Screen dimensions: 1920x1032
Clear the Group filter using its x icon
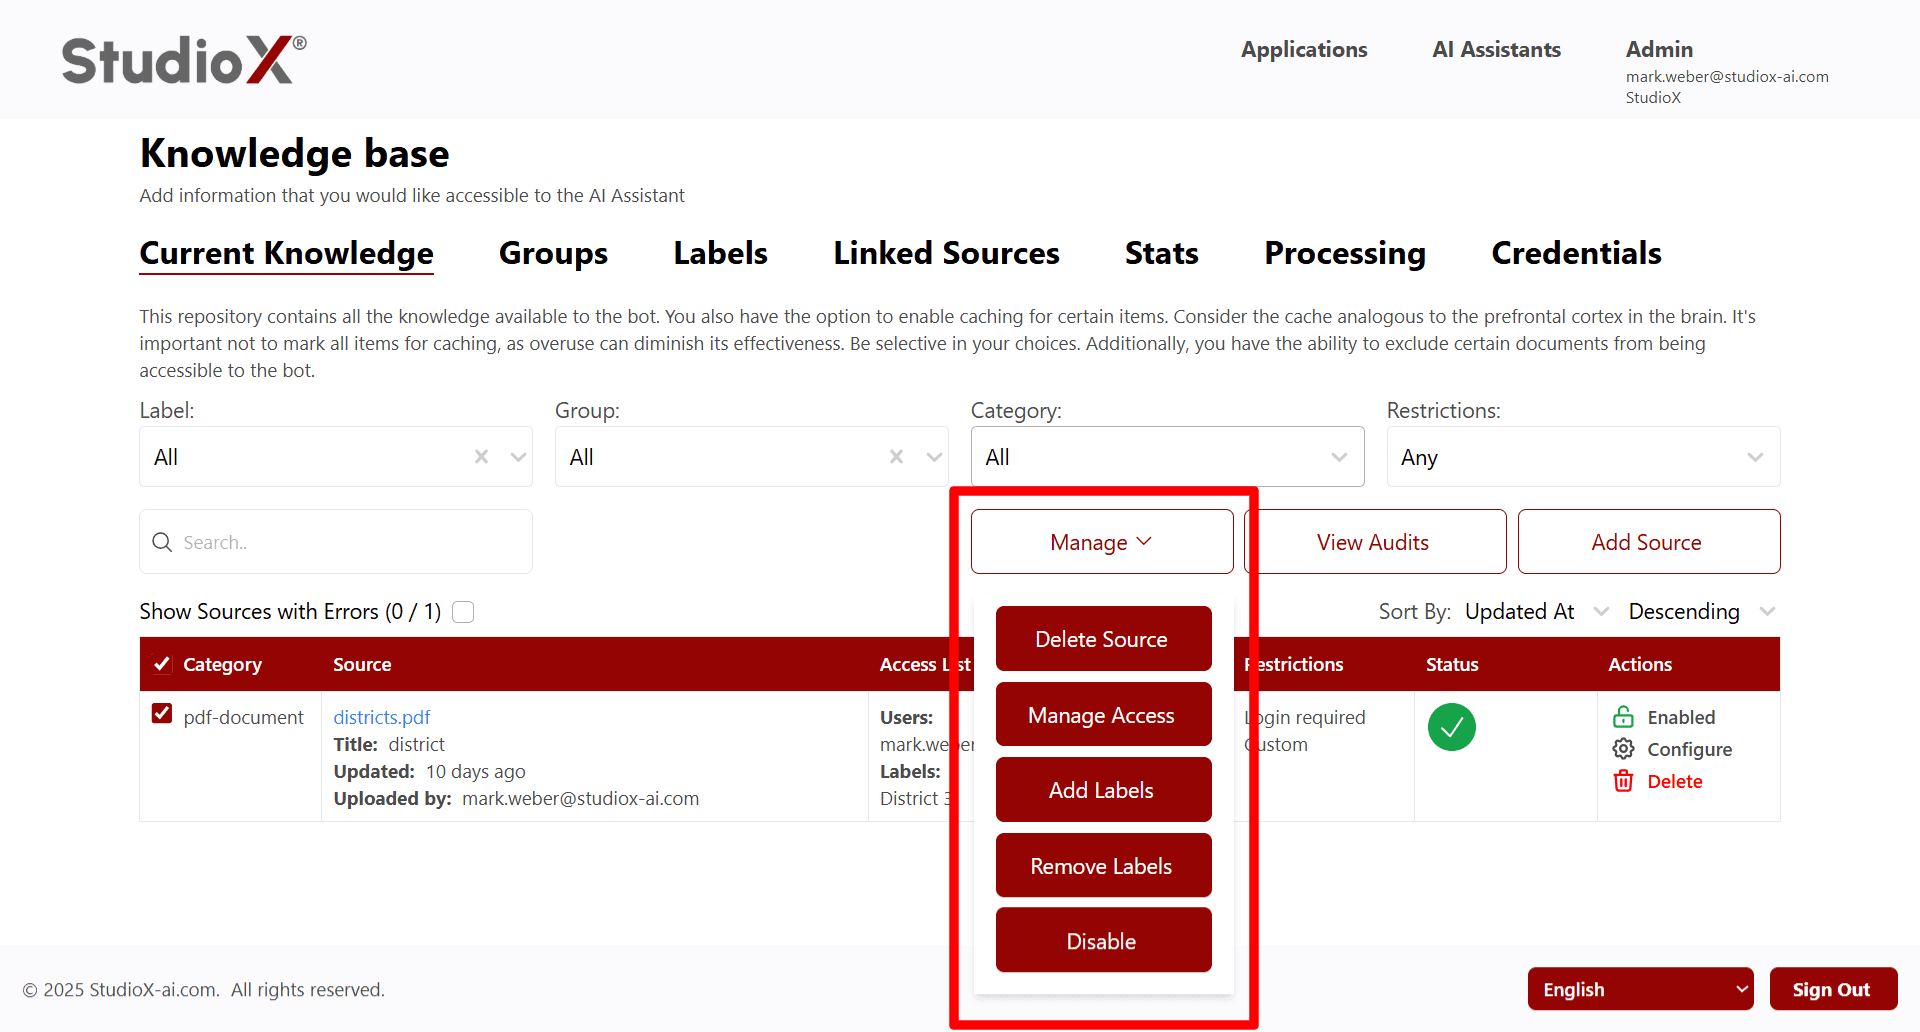click(896, 456)
